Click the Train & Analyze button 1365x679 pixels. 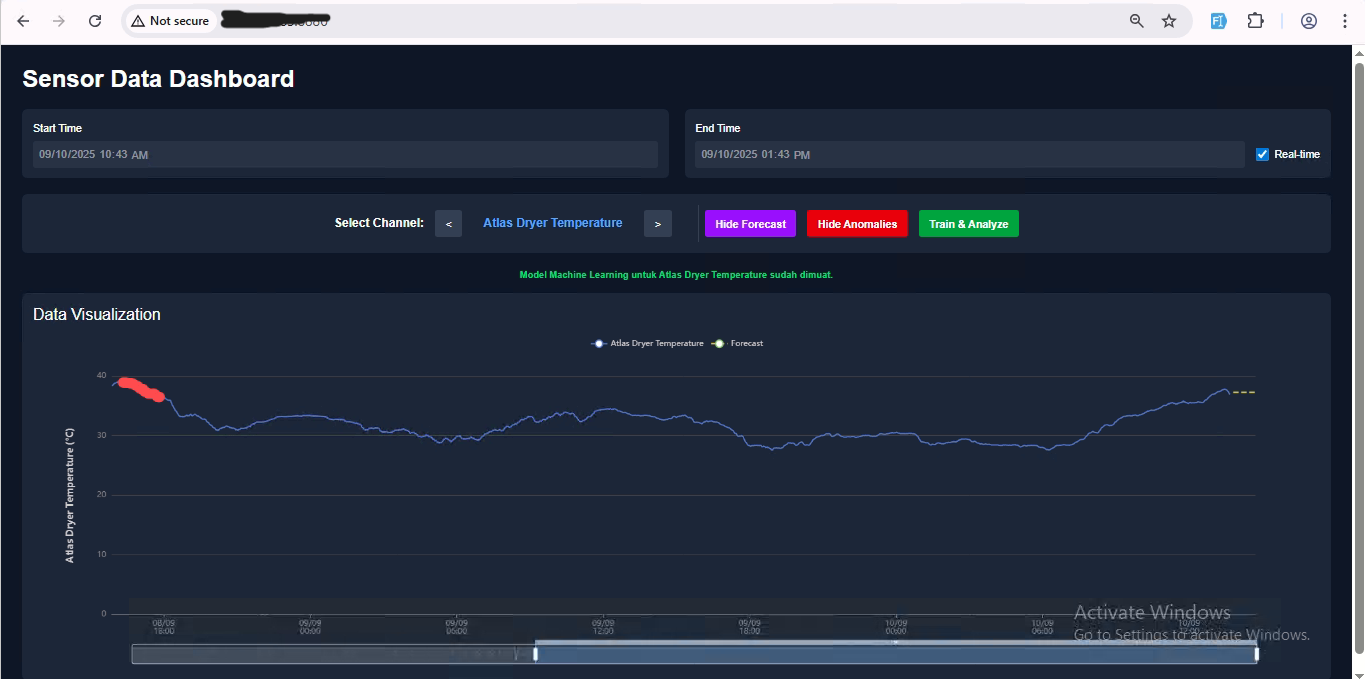click(969, 224)
